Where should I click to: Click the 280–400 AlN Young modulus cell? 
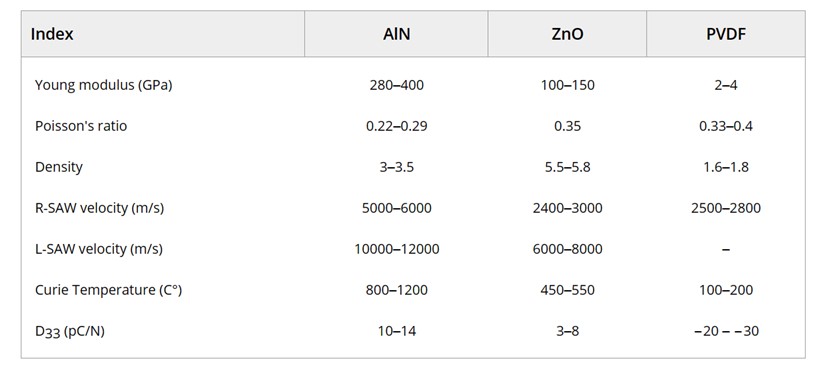coord(396,85)
